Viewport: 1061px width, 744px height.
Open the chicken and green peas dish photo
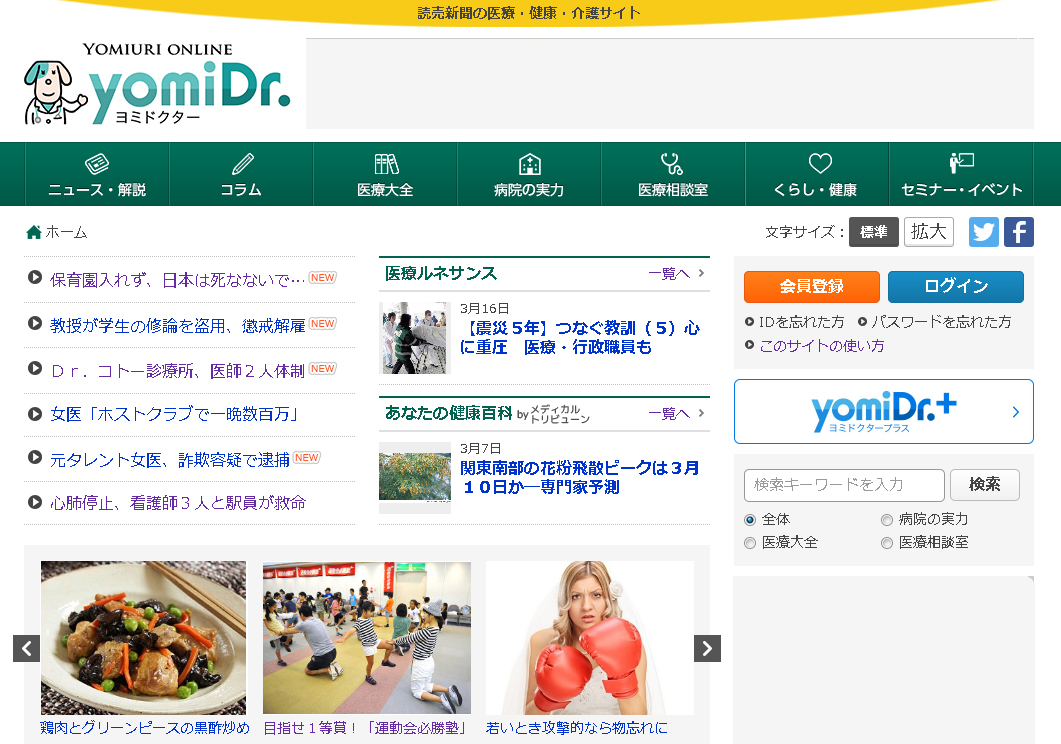[143, 637]
